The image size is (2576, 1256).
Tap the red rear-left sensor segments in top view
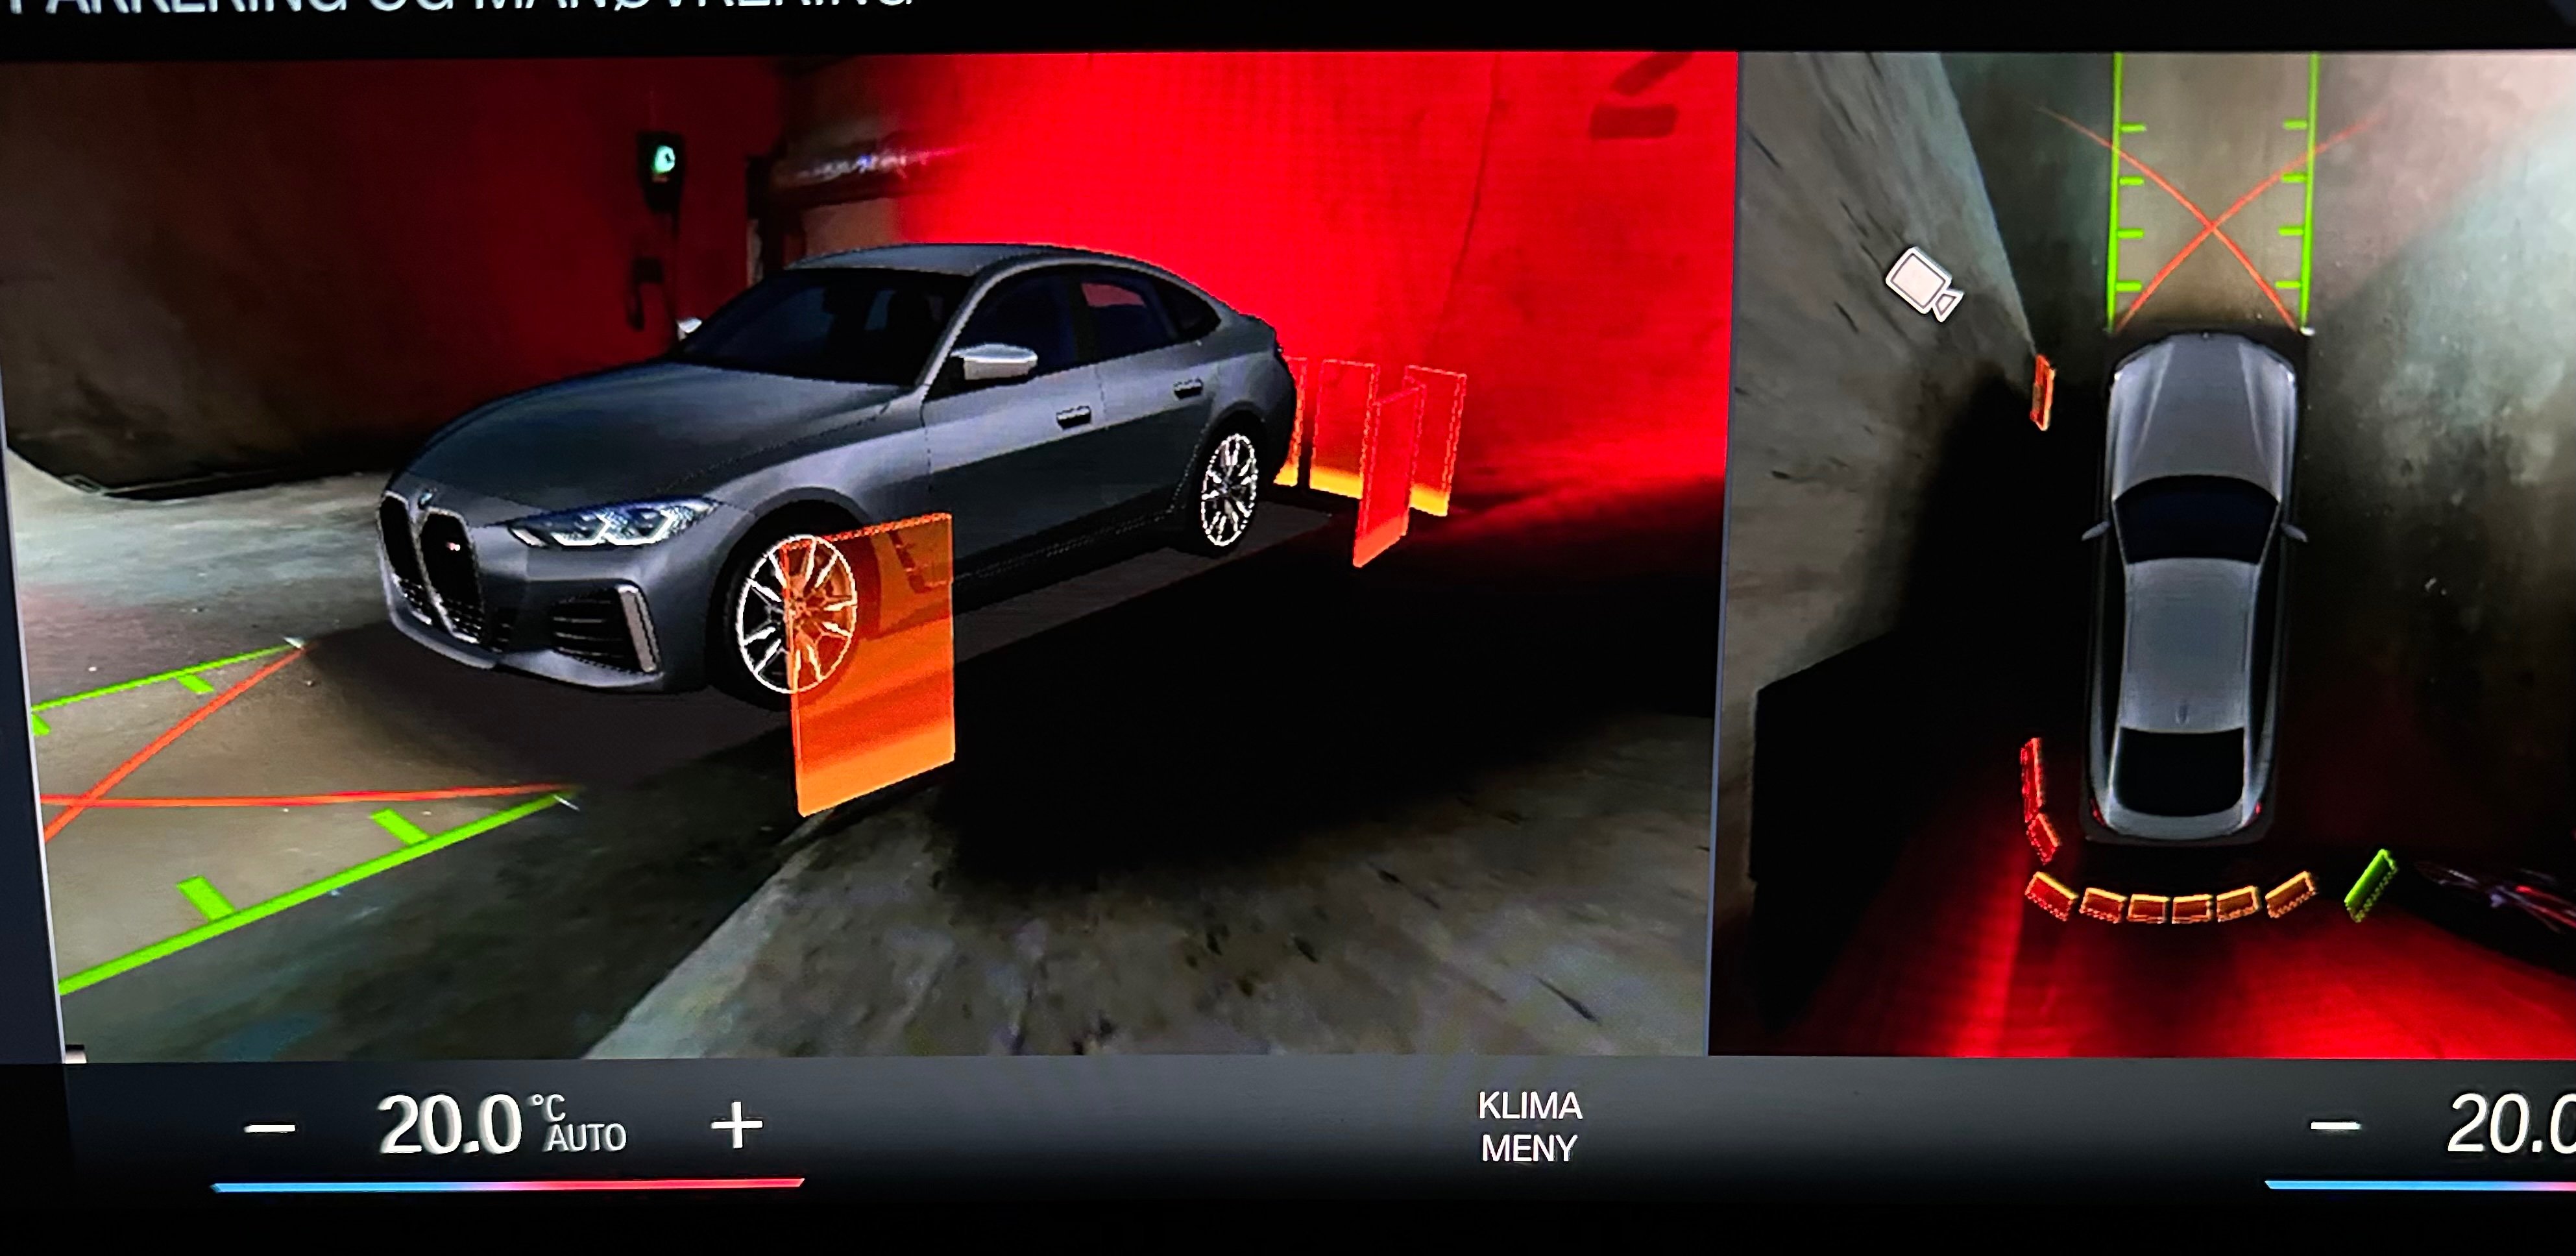[x=2037, y=799]
